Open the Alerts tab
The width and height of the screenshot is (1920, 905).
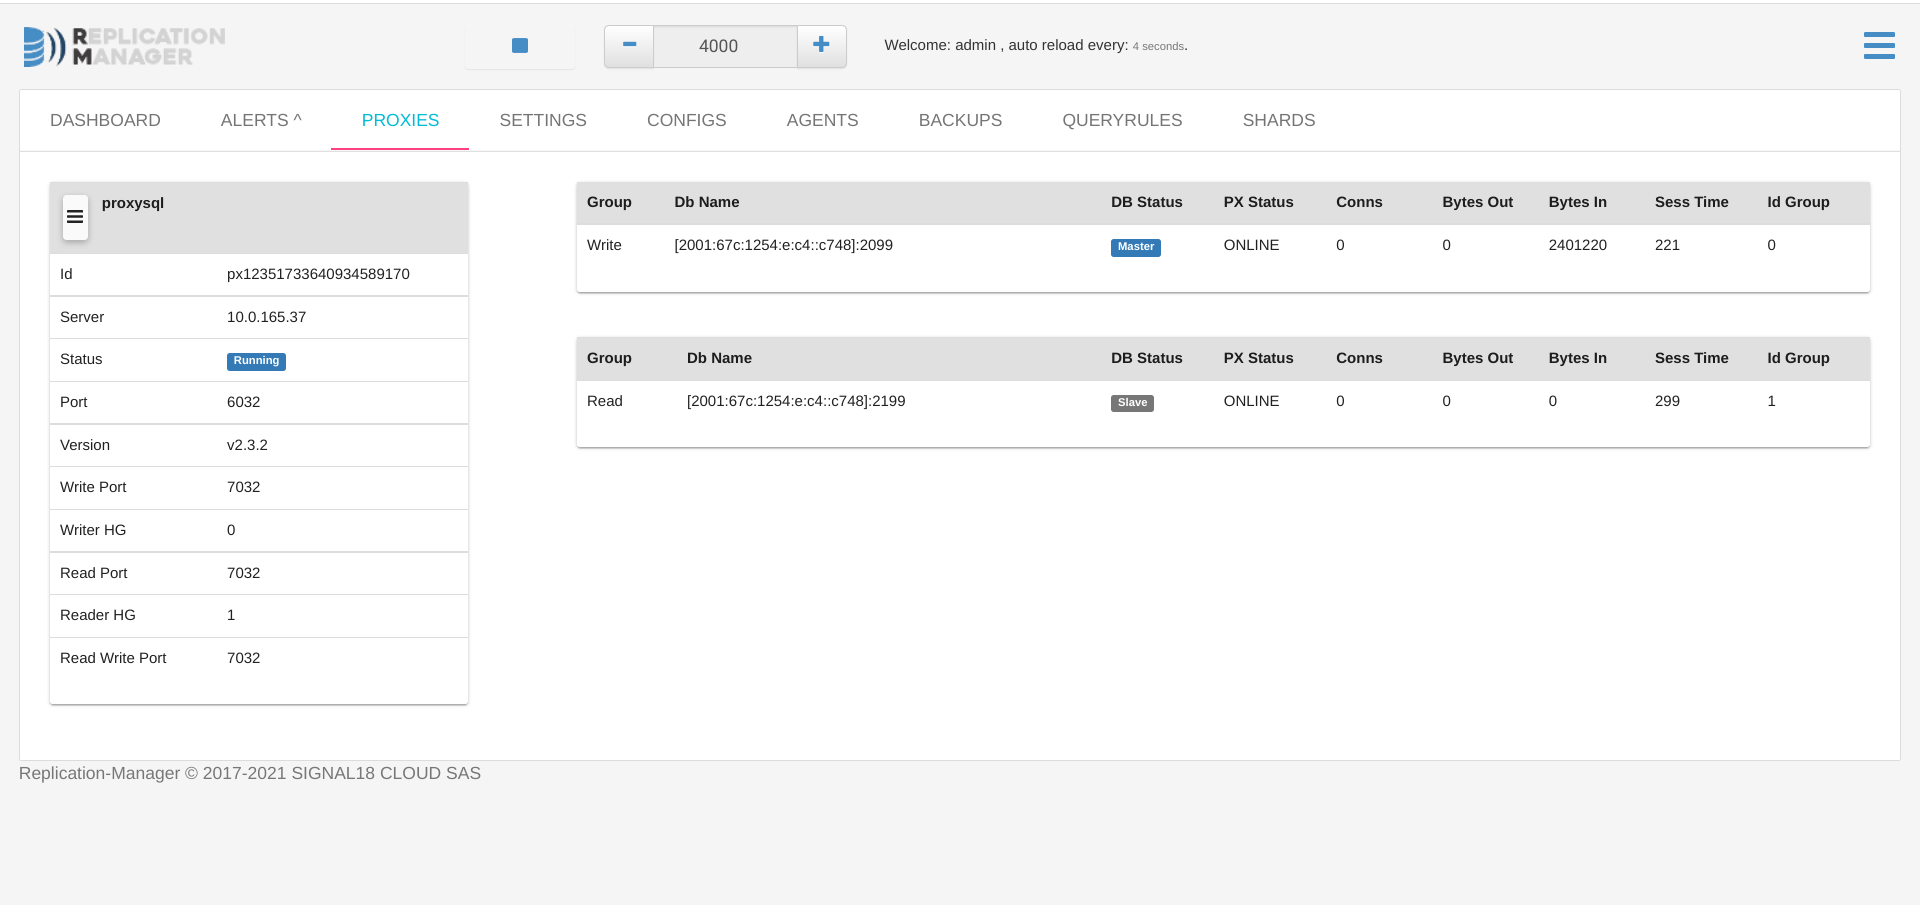(261, 120)
